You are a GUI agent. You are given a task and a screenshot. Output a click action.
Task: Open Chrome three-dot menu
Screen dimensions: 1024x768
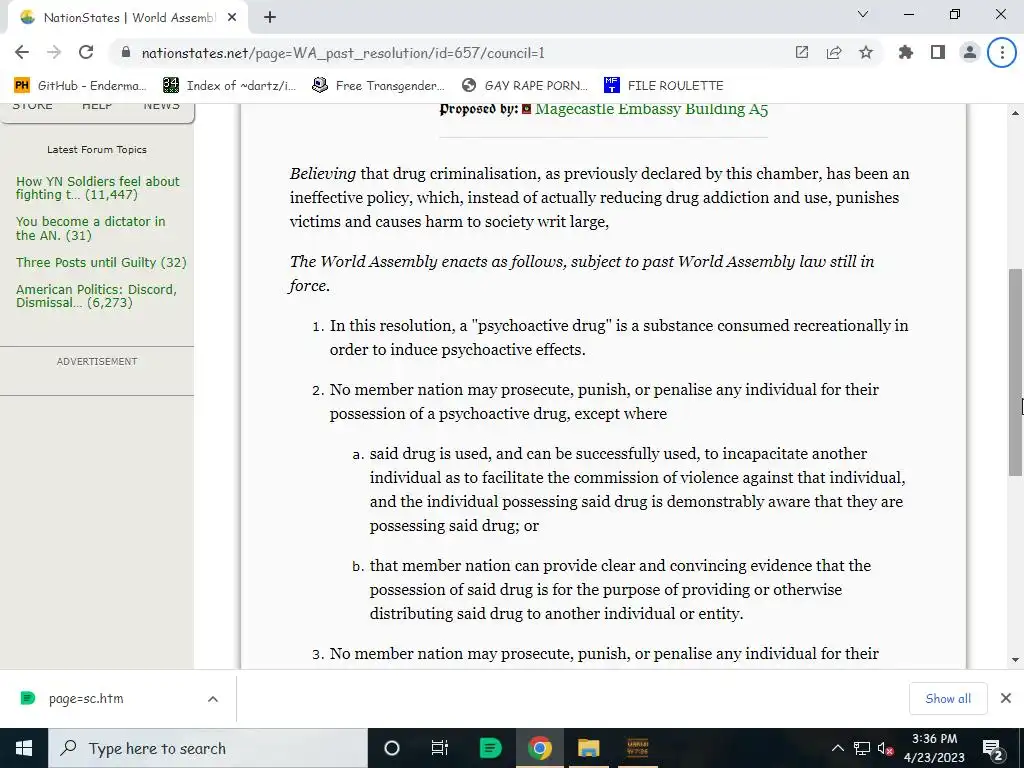[x=1002, y=53]
